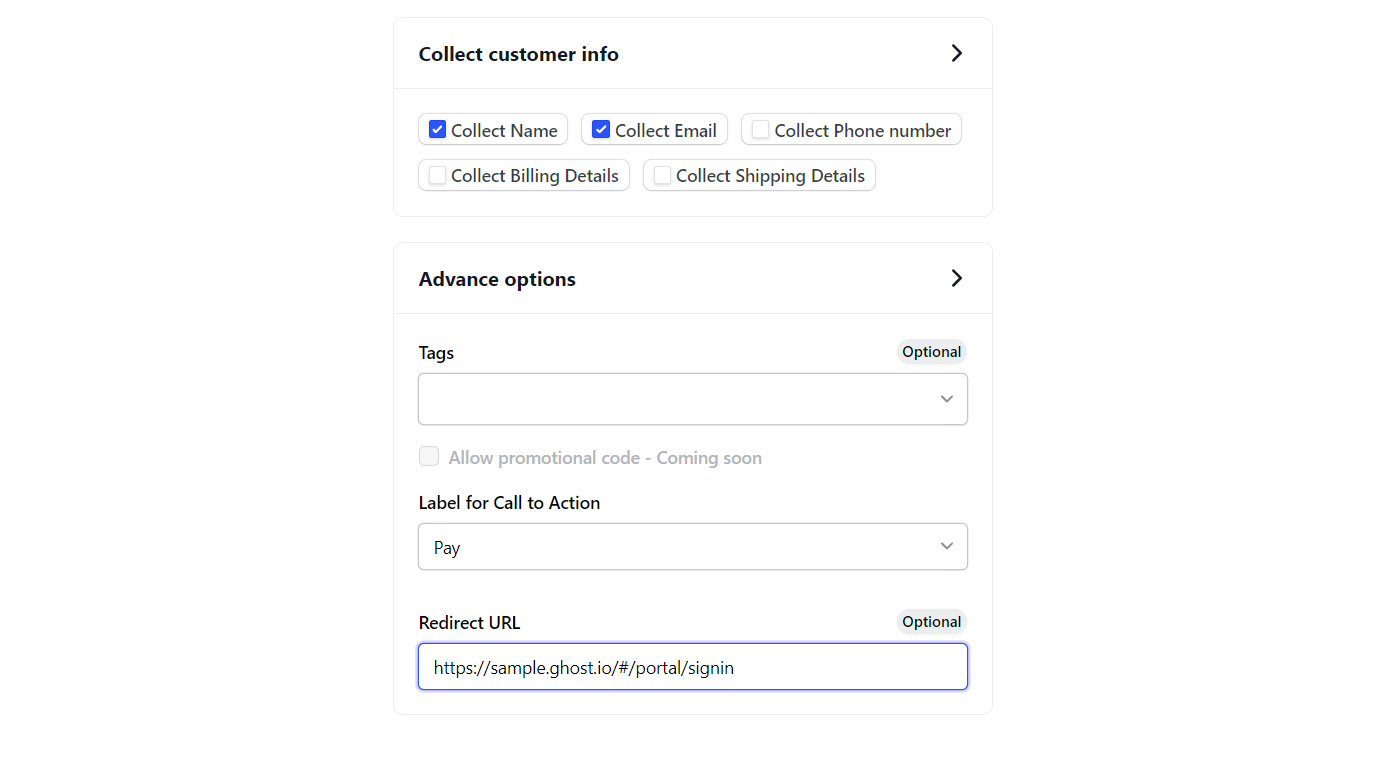The width and height of the screenshot is (1390, 761).
Task: Collapse the Advance options section chevron
Action: [957, 278]
